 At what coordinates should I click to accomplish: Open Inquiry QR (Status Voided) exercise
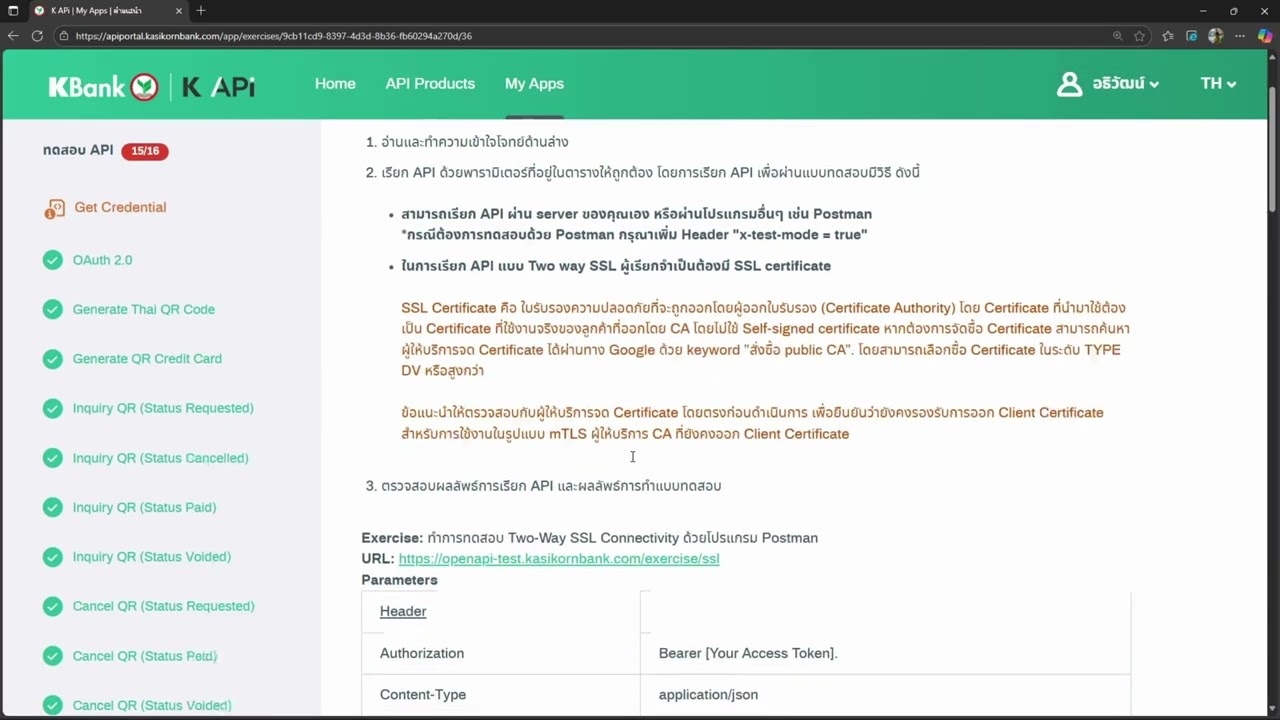click(x=151, y=557)
